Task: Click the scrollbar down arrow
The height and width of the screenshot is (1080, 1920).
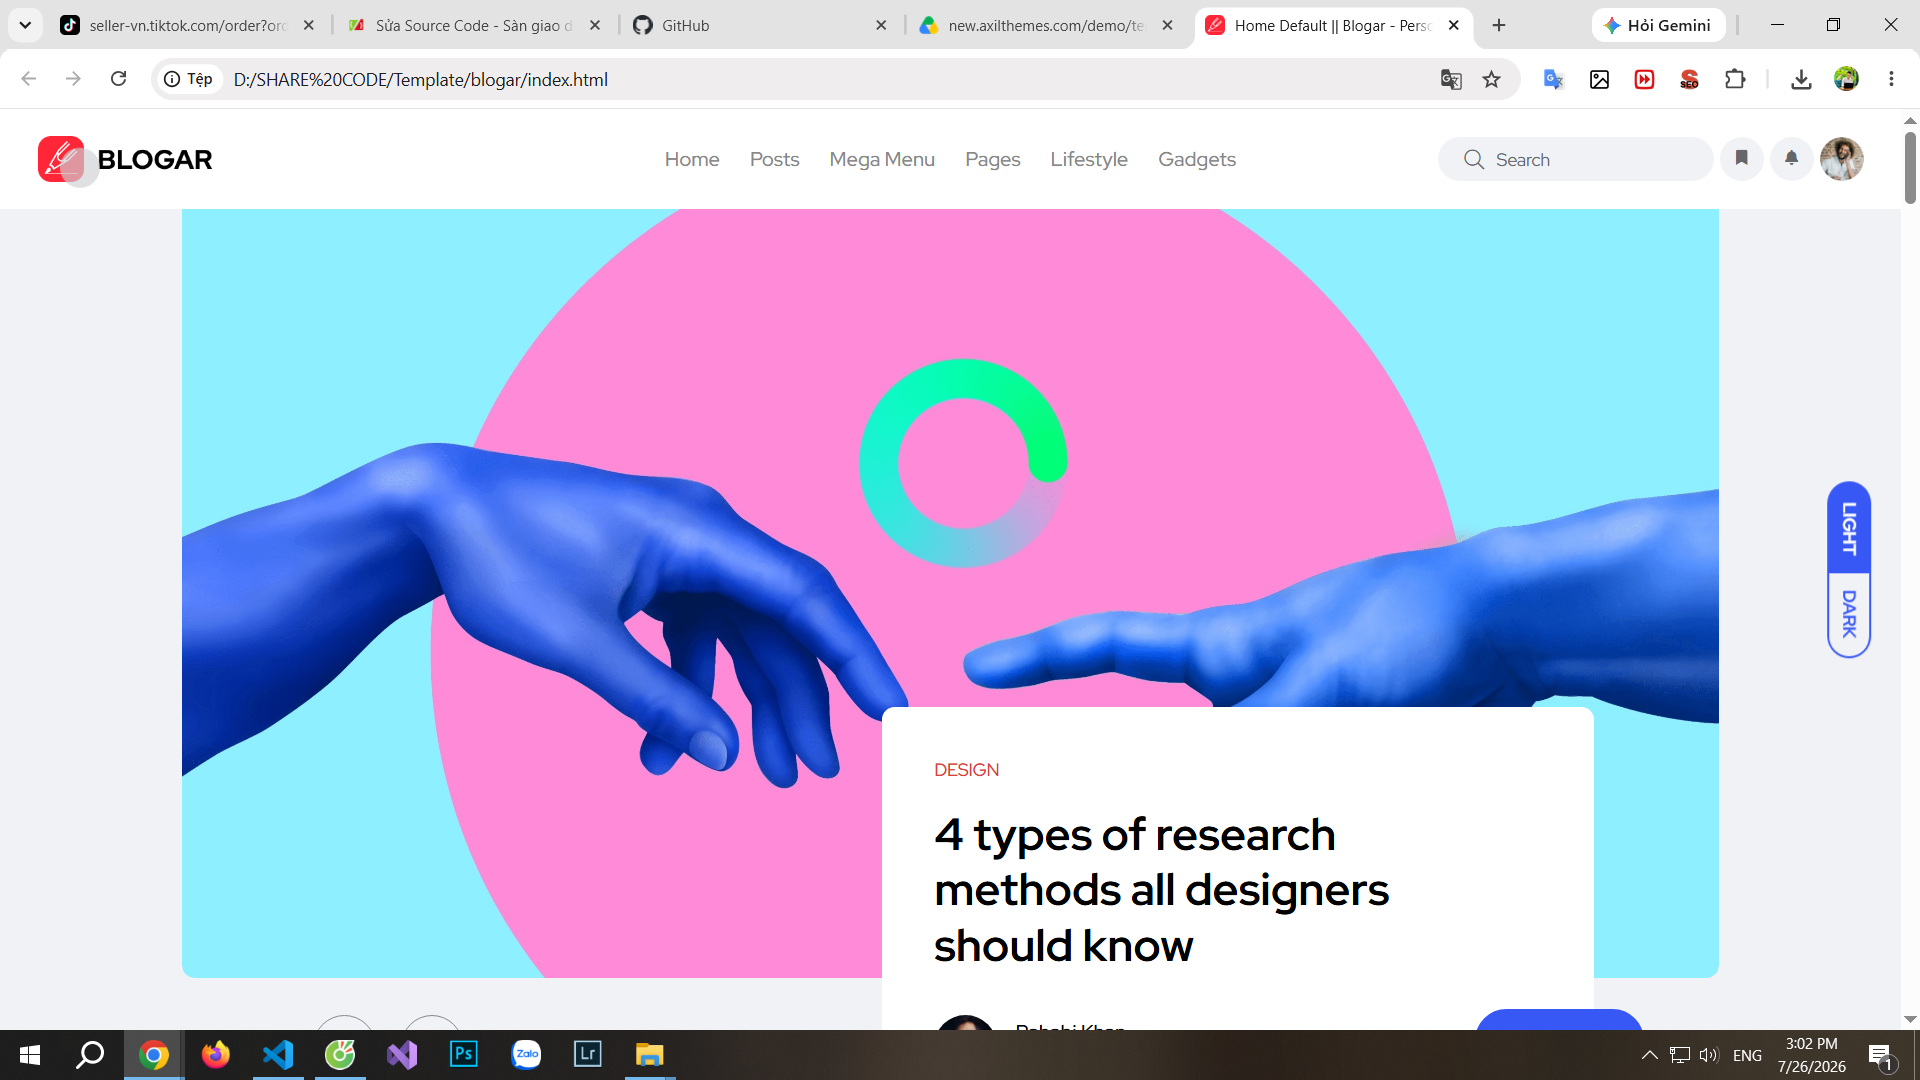Action: [1910, 1019]
